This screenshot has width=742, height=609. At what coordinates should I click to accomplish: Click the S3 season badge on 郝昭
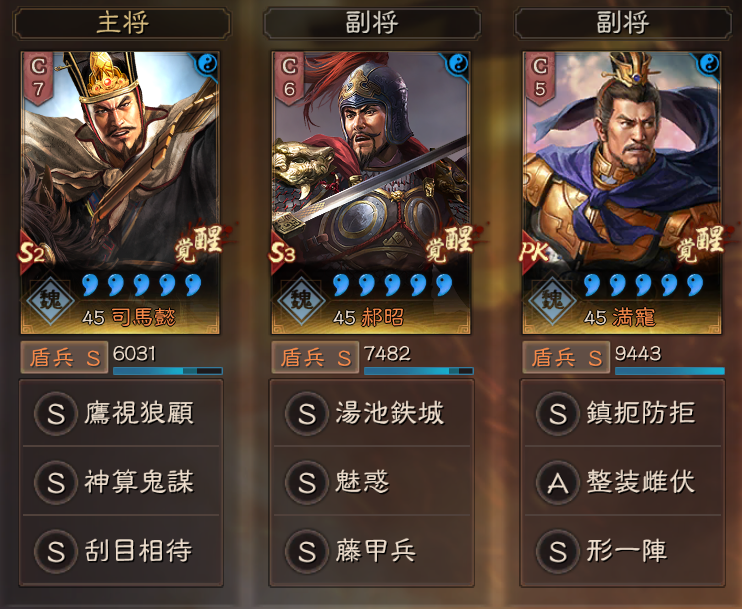click(x=282, y=253)
